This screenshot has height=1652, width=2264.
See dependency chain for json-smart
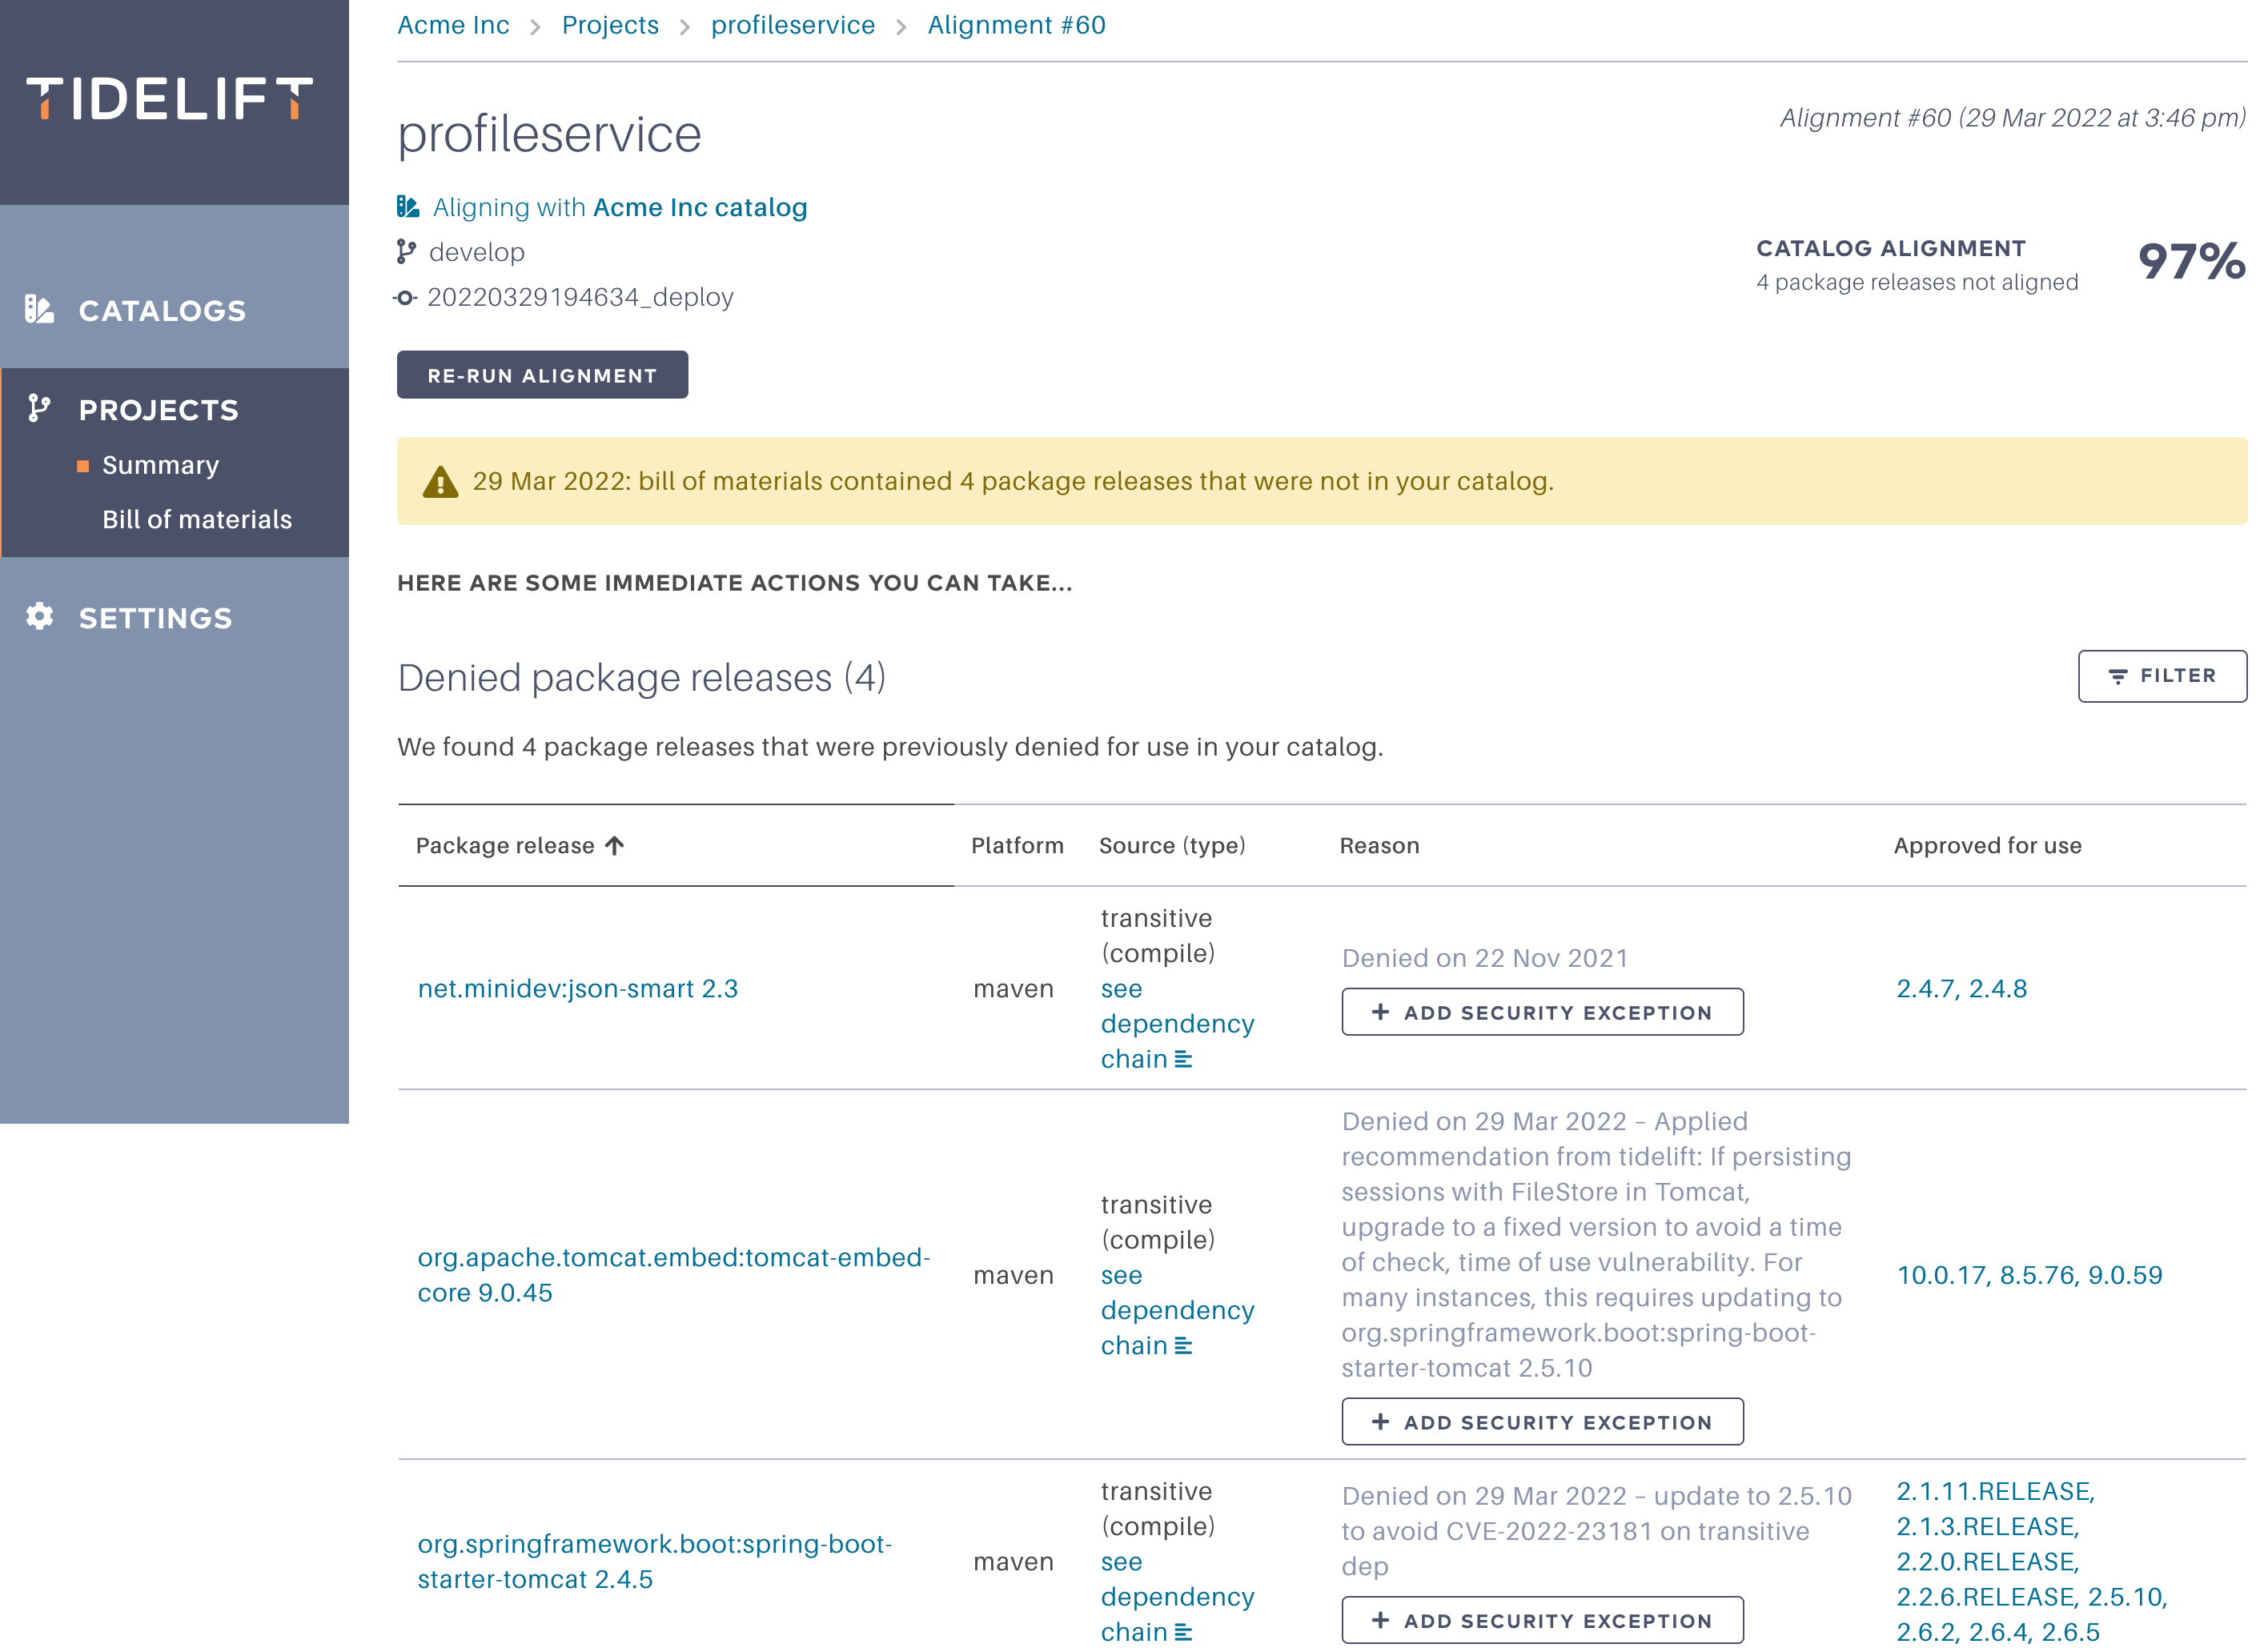point(1177,1024)
